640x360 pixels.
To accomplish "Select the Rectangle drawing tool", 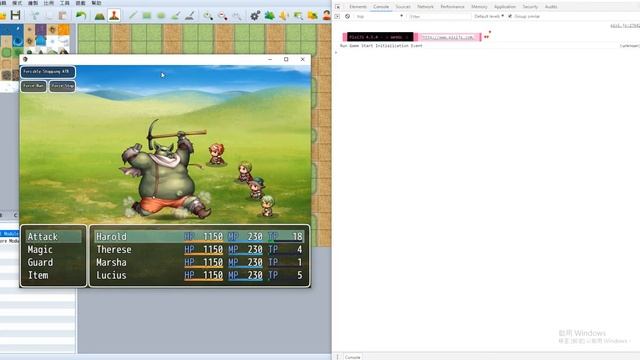I will [x=147, y=16].
